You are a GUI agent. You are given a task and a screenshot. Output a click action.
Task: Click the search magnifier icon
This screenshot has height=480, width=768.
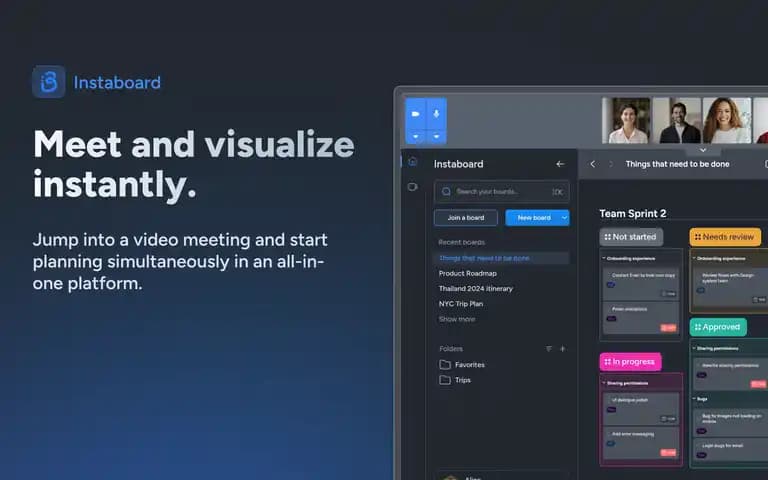point(446,192)
